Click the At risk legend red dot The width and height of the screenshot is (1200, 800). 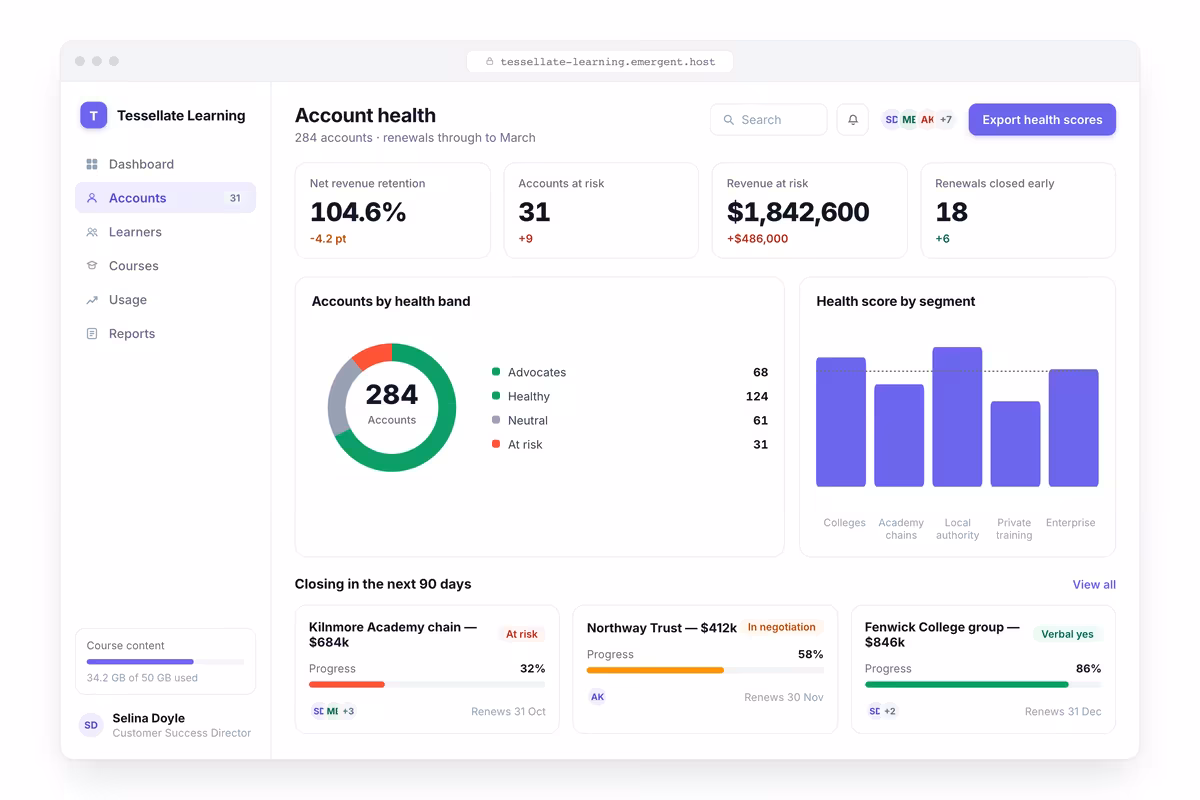pos(496,444)
